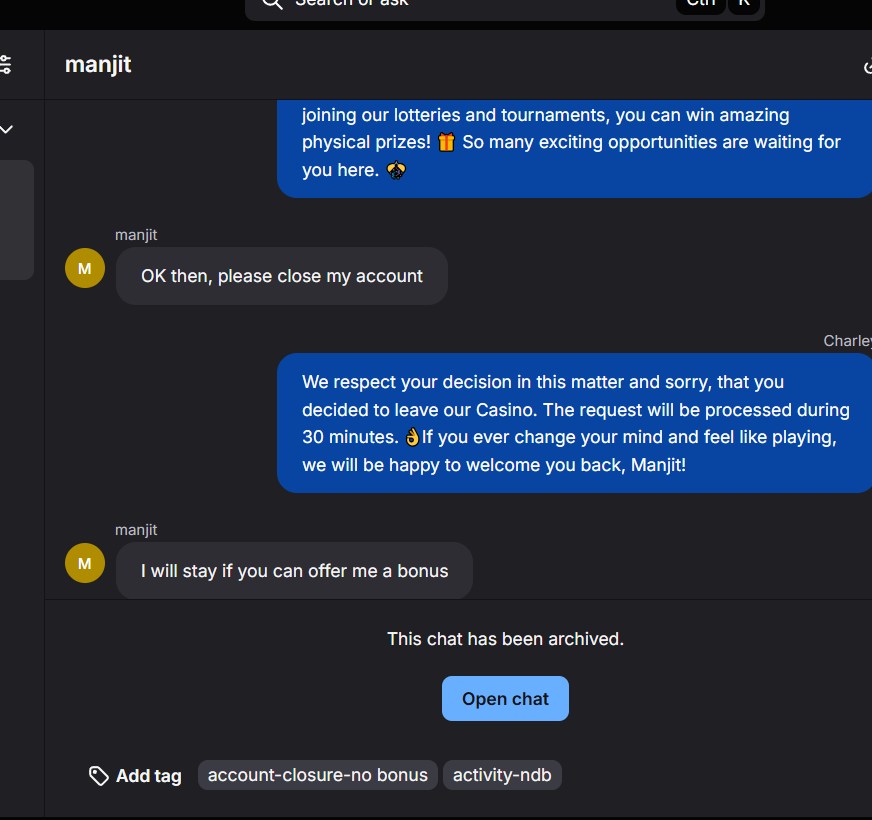Click the K shortcut key badge
The width and height of the screenshot is (872, 820).
744,4
